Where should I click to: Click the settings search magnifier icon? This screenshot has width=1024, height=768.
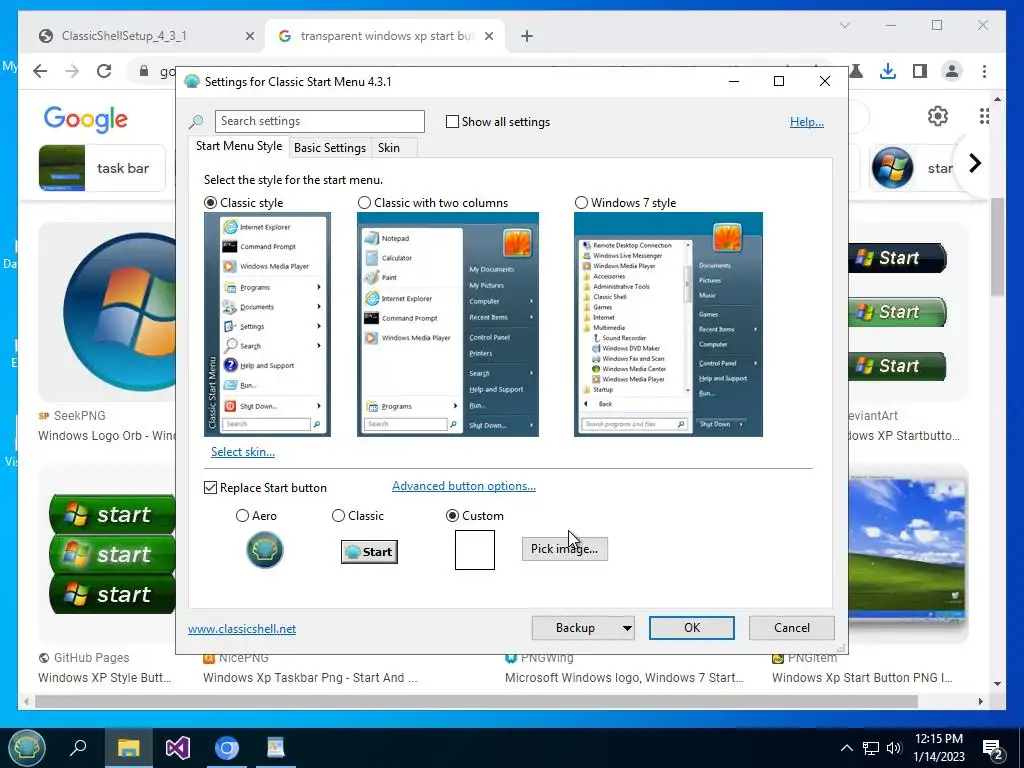tap(196, 122)
